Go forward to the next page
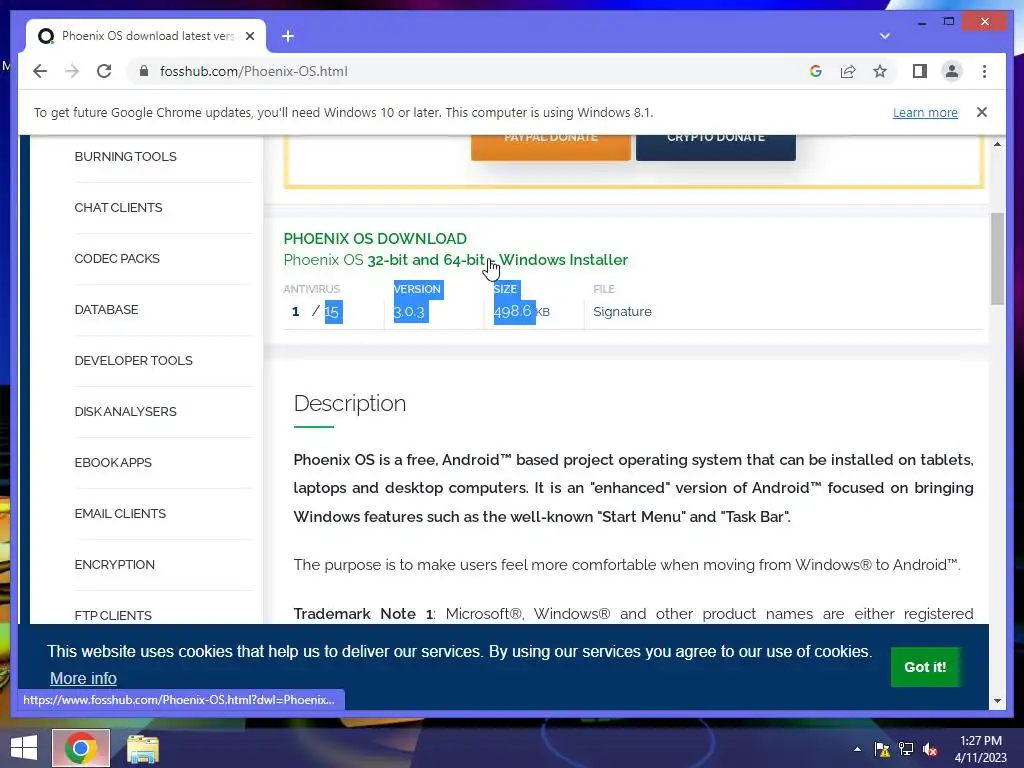The height and width of the screenshot is (768, 1024). 72,71
